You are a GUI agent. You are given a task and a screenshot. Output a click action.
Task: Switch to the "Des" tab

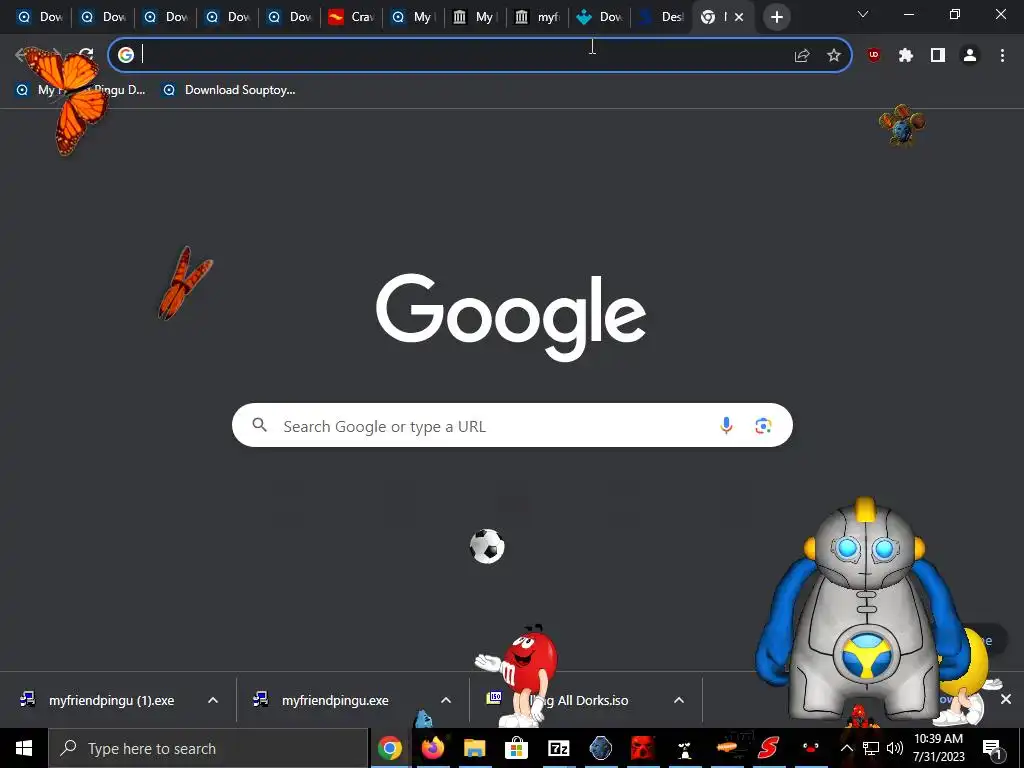pos(662,17)
